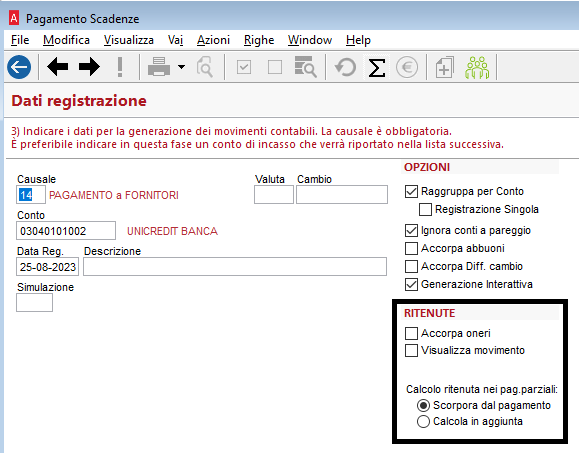Go to next step with black right arrow
Screen dimensions: 579x453
pyautogui.click(x=89, y=67)
